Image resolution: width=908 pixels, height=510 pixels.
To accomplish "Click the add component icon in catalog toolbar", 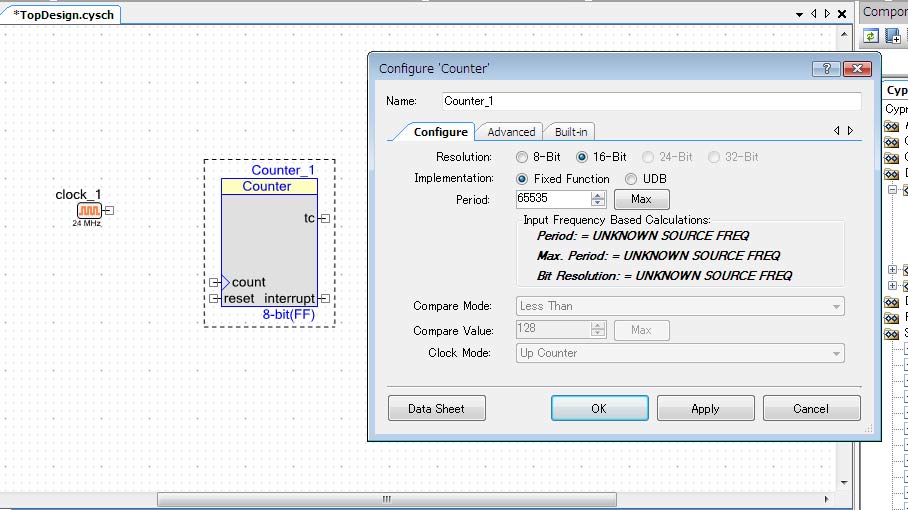I will pyautogui.click(x=892, y=36).
